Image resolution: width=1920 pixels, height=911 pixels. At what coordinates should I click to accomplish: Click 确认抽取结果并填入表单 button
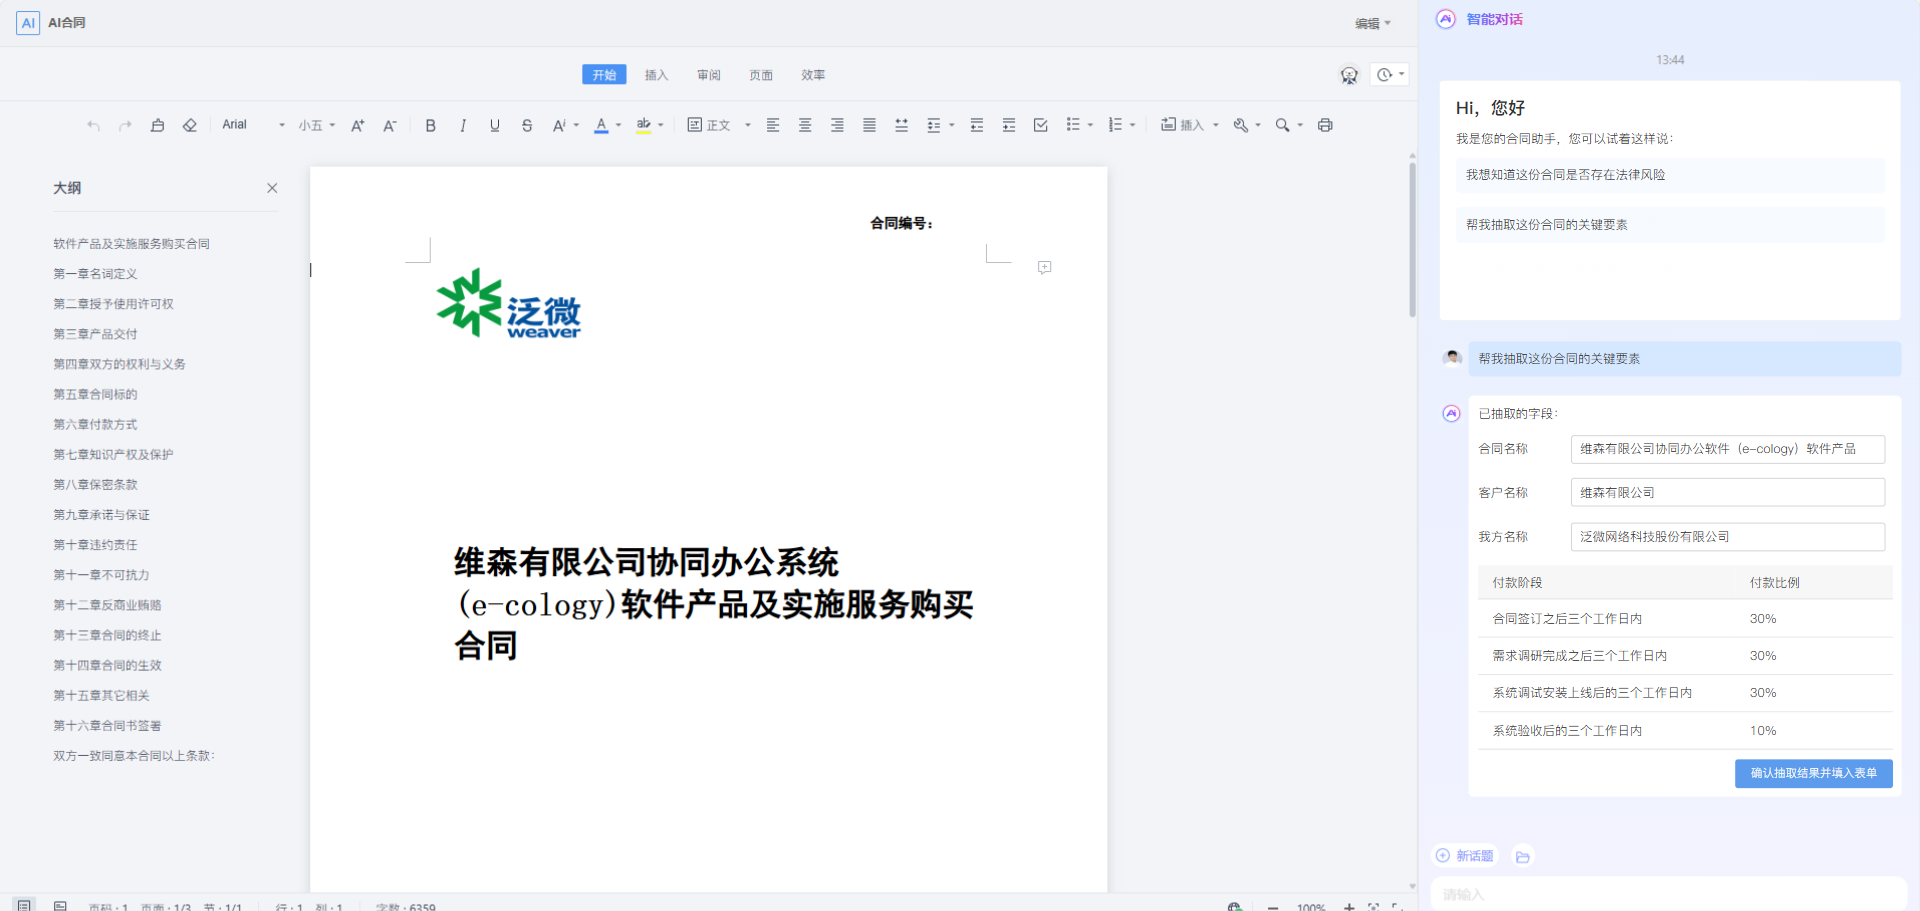coord(1813,773)
